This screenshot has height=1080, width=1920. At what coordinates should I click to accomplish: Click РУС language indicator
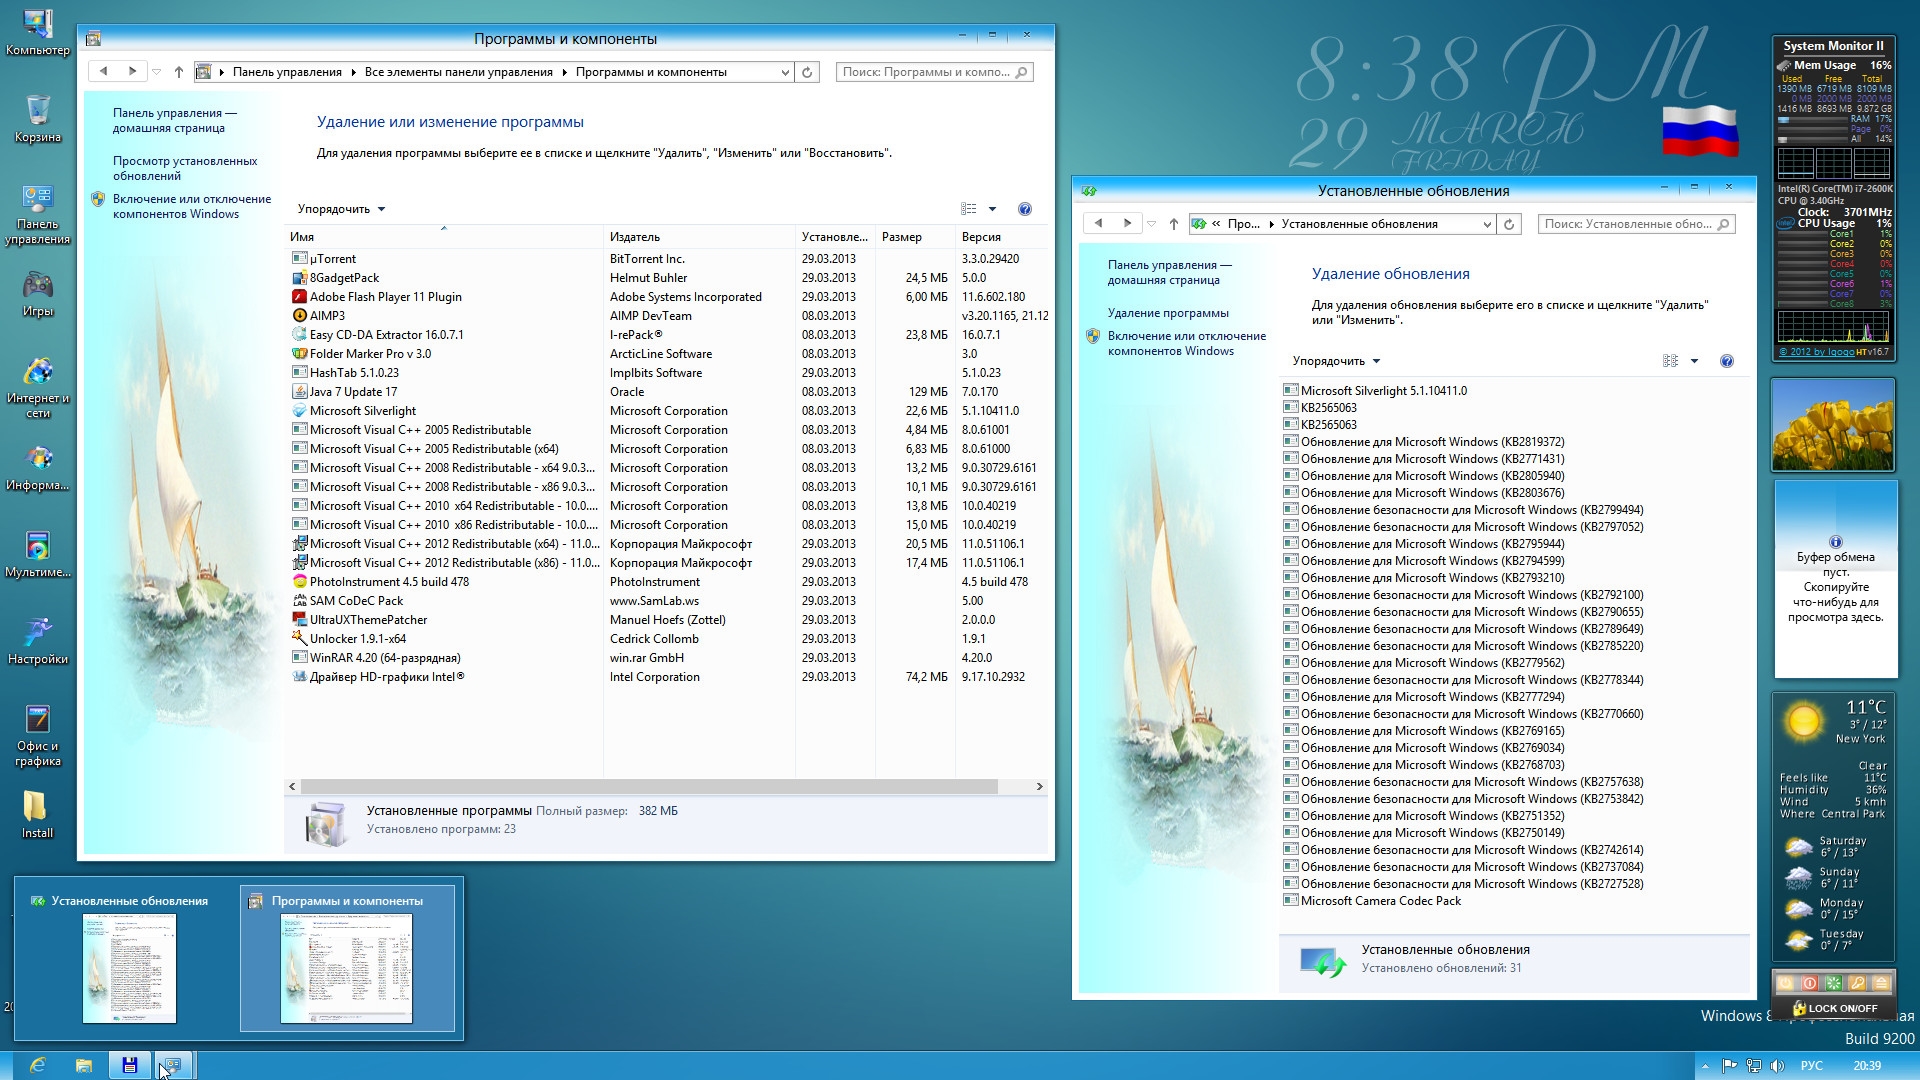(x=1811, y=1066)
